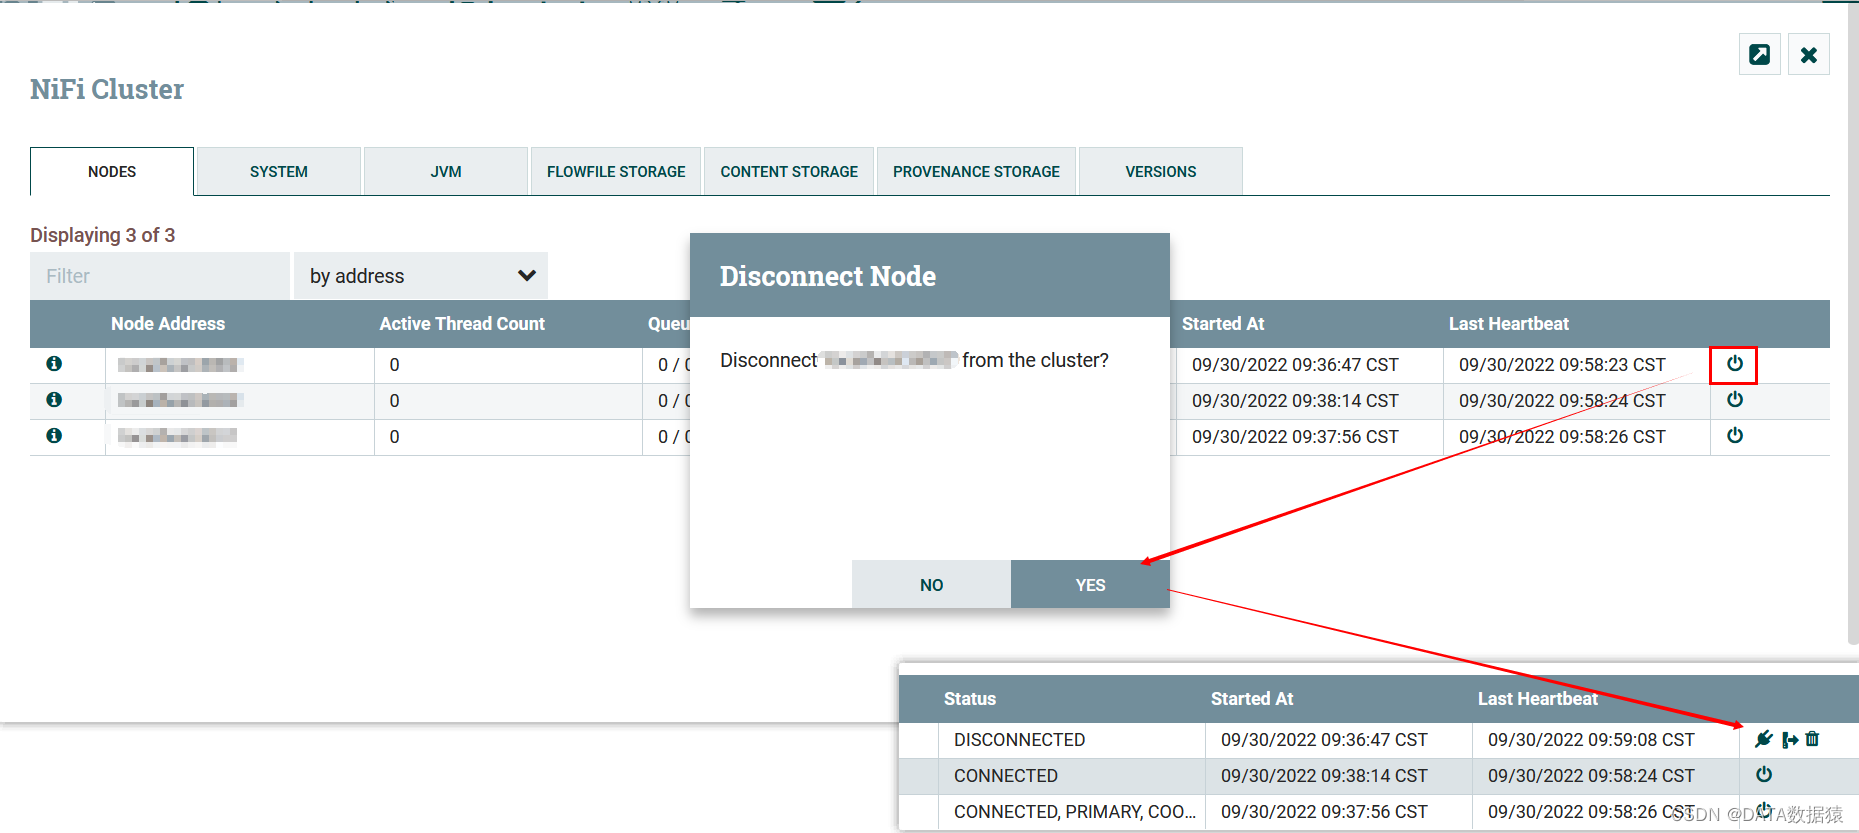The image size is (1859, 833).
Task: Click Last Heartbeat header in the lower inset table
Action: point(1538,699)
